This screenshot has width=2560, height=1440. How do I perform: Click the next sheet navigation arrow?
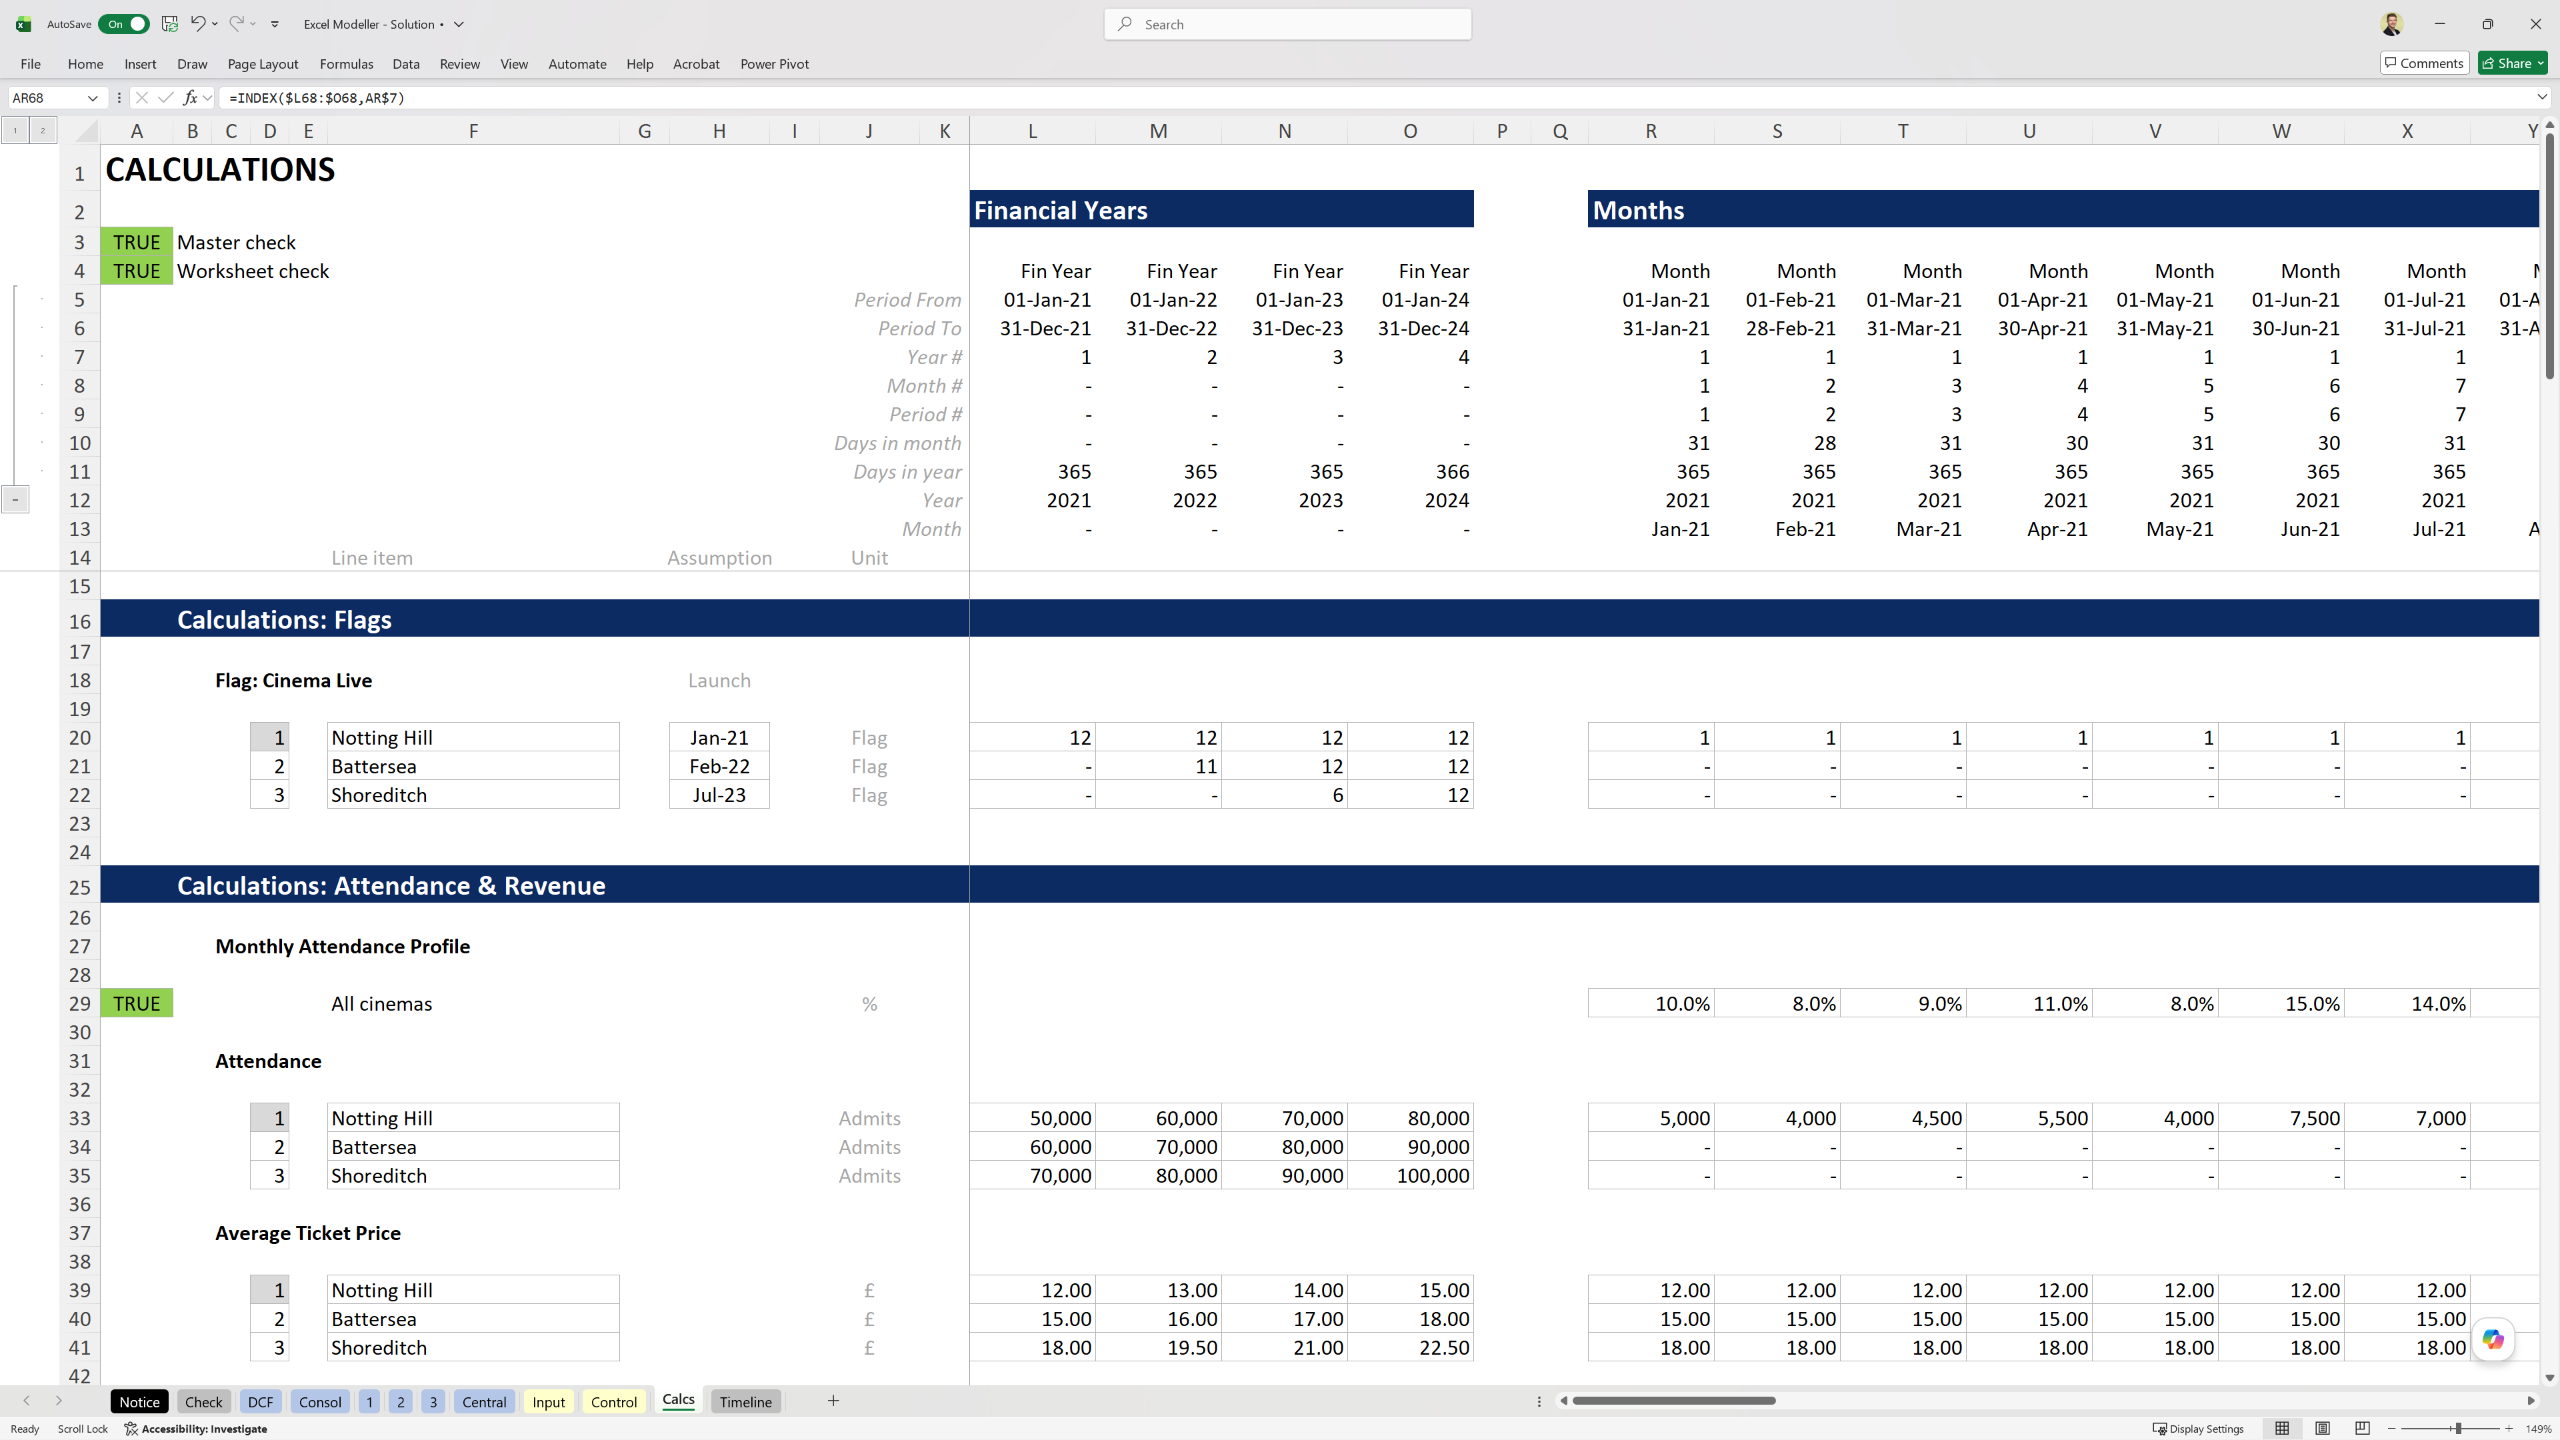pyautogui.click(x=59, y=1401)
